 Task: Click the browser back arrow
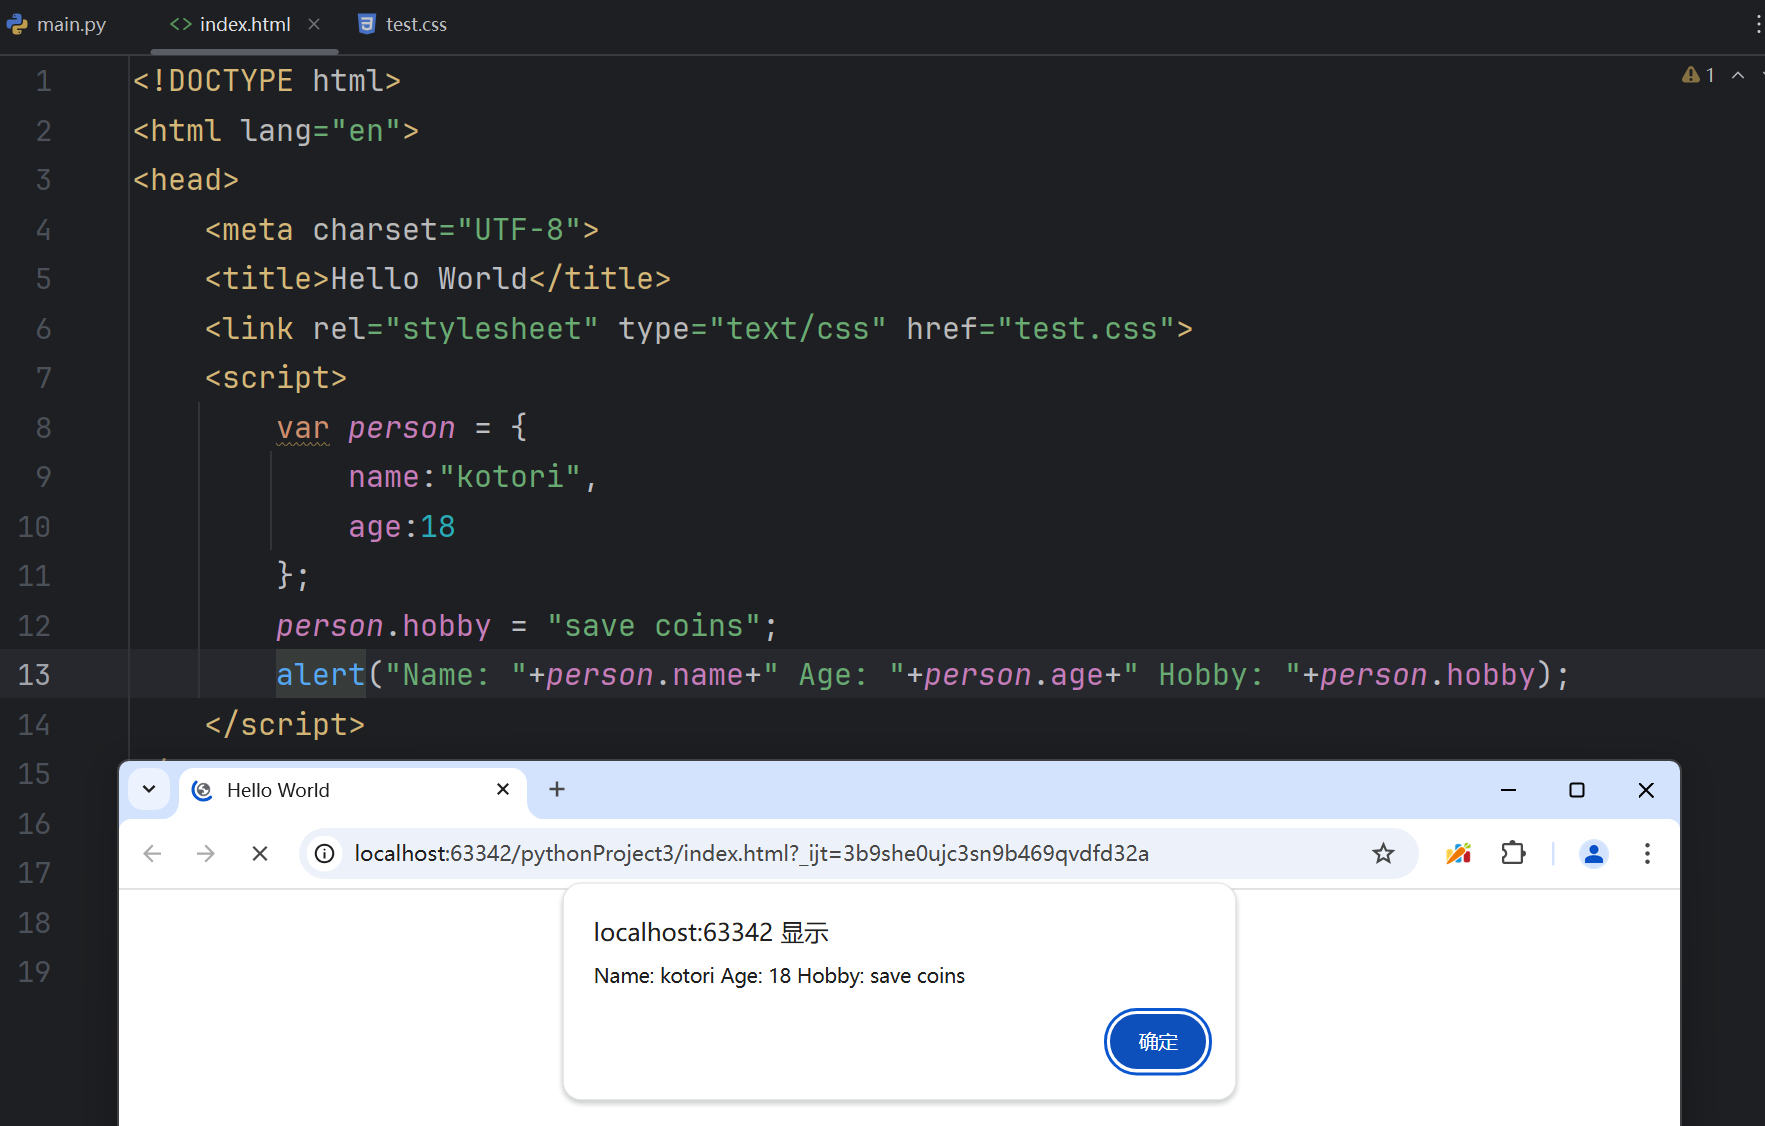[152, 853]
